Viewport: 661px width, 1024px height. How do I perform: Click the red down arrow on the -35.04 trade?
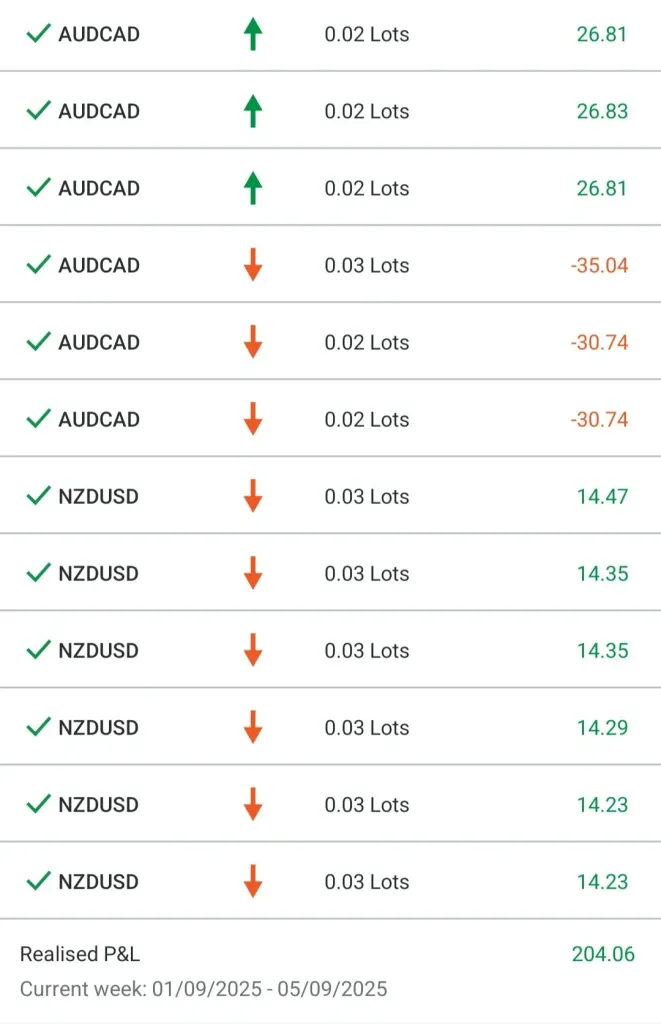[253, 265]
